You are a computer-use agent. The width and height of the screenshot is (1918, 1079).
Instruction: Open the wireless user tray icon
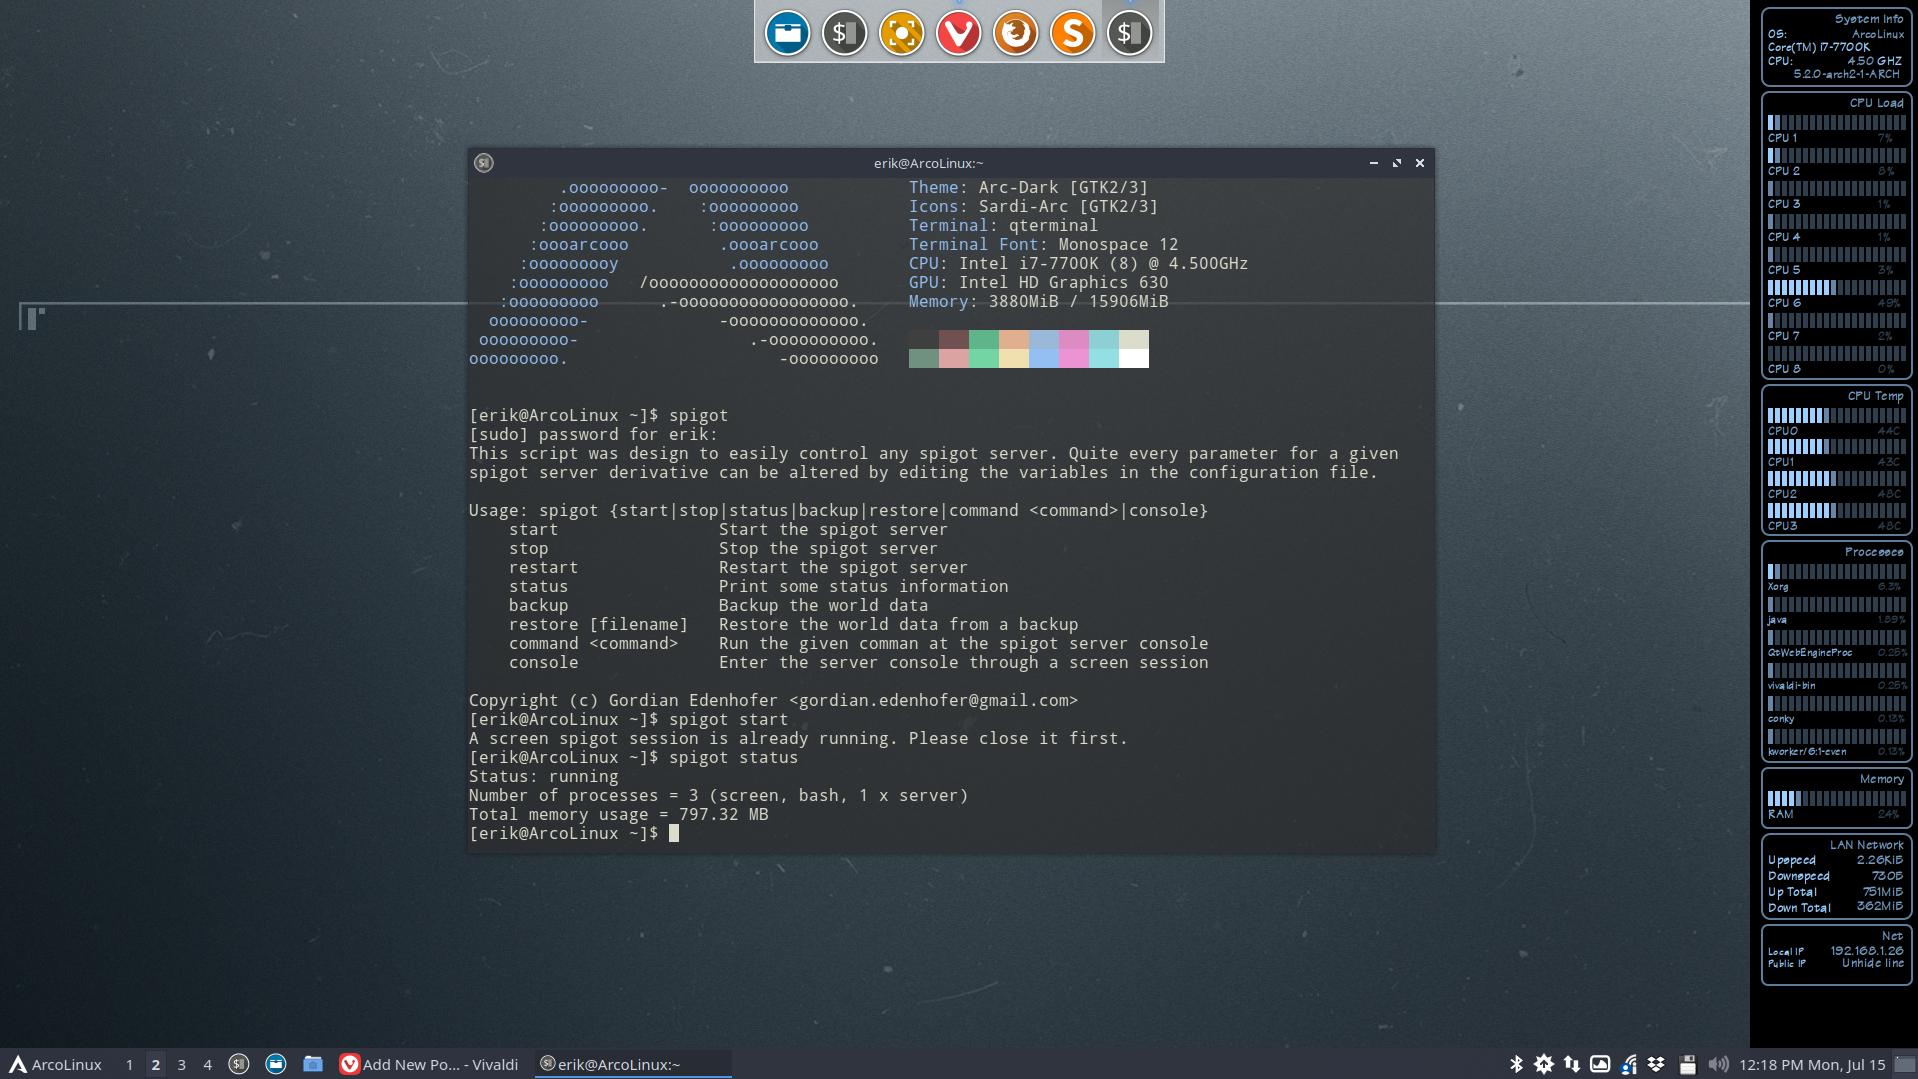(x=1628, y=1064)
